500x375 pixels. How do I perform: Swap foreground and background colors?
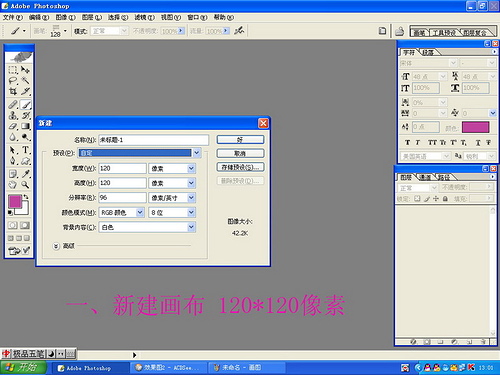coord(26,197)
